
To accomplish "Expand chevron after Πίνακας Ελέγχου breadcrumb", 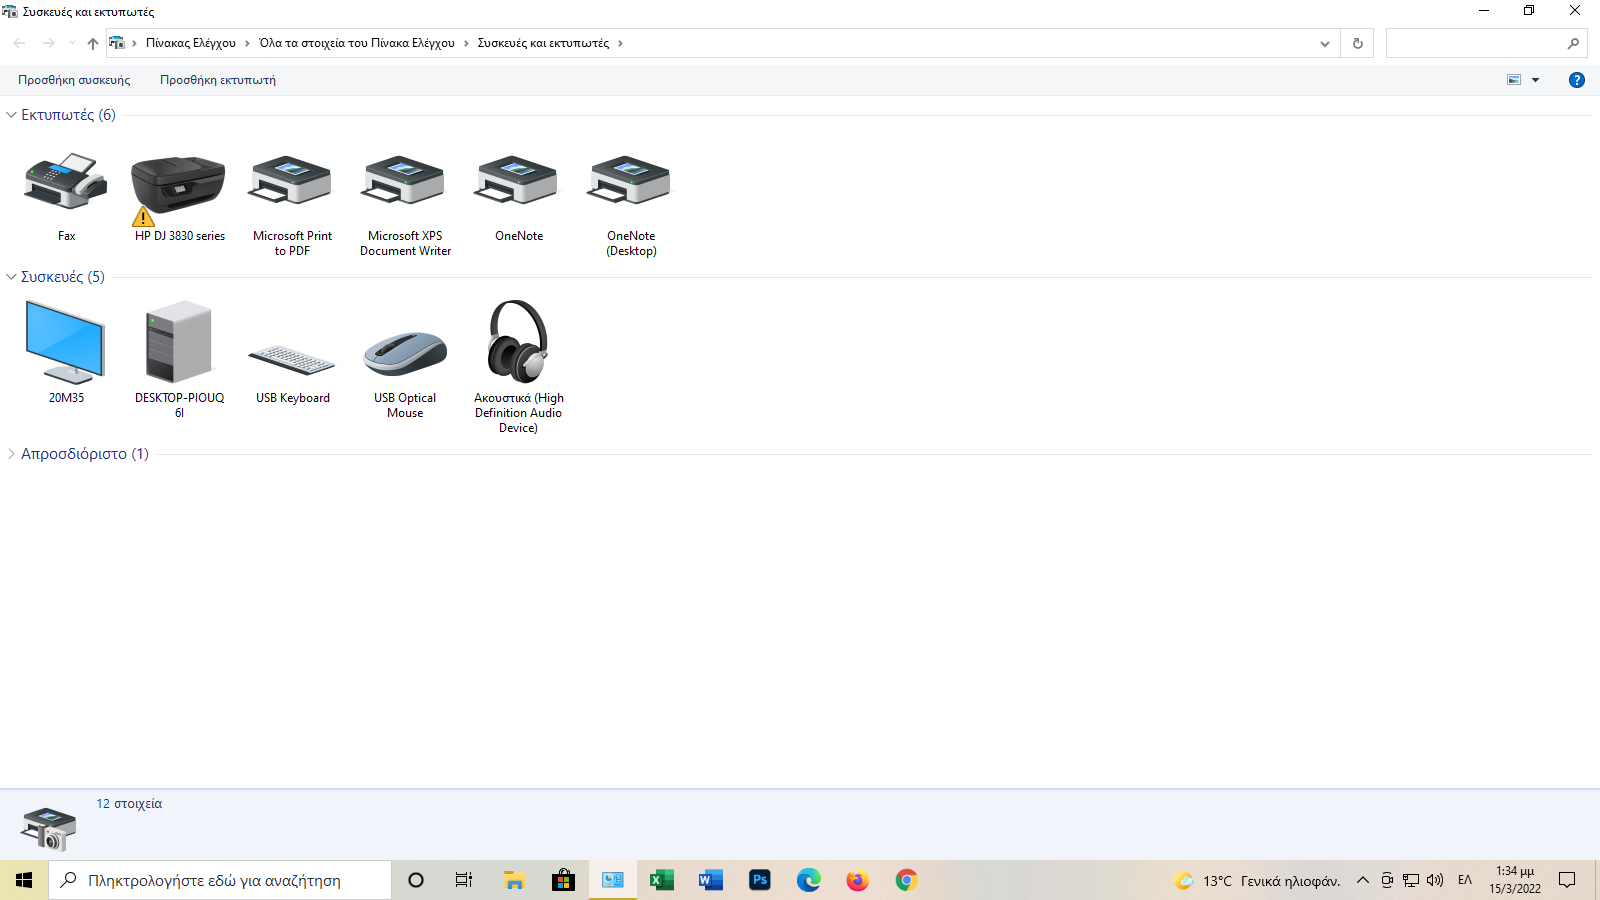I will pyautogui.click(x=247, y=43).
